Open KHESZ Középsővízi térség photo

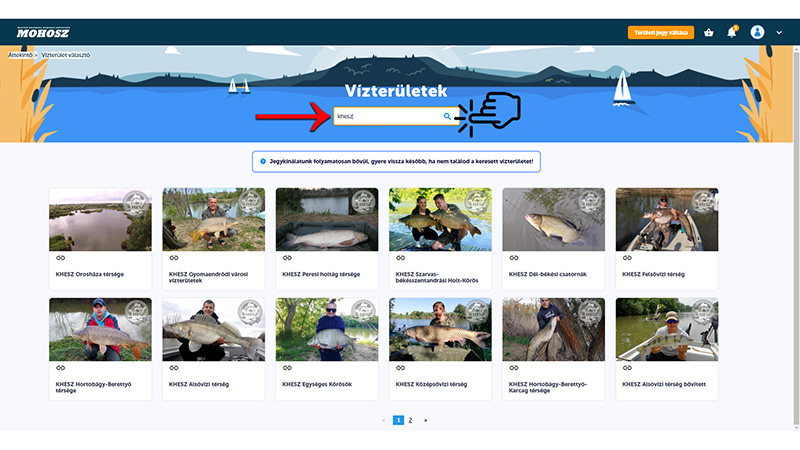440,330
